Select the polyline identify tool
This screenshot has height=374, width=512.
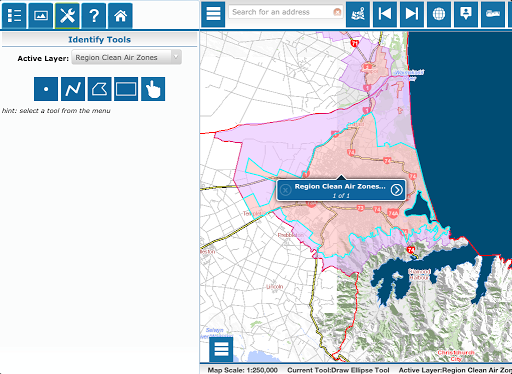tap(73, 89)
